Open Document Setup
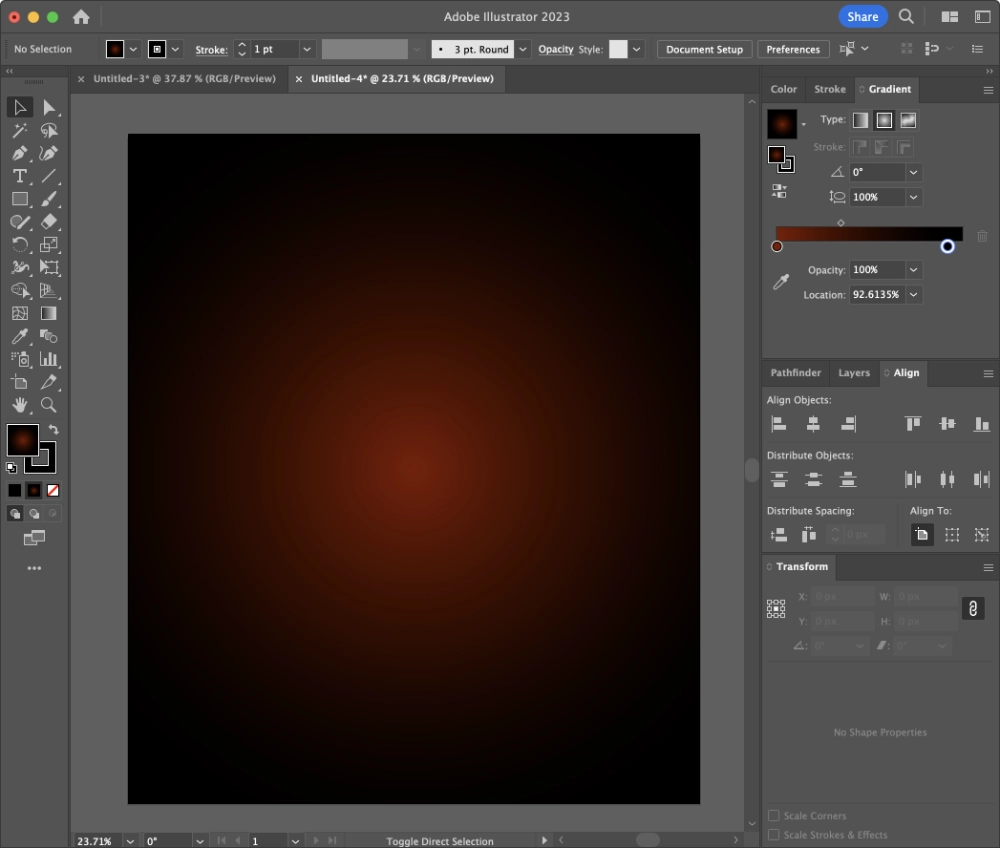The height and width of the screenshot is (848, 1000). 705,49
